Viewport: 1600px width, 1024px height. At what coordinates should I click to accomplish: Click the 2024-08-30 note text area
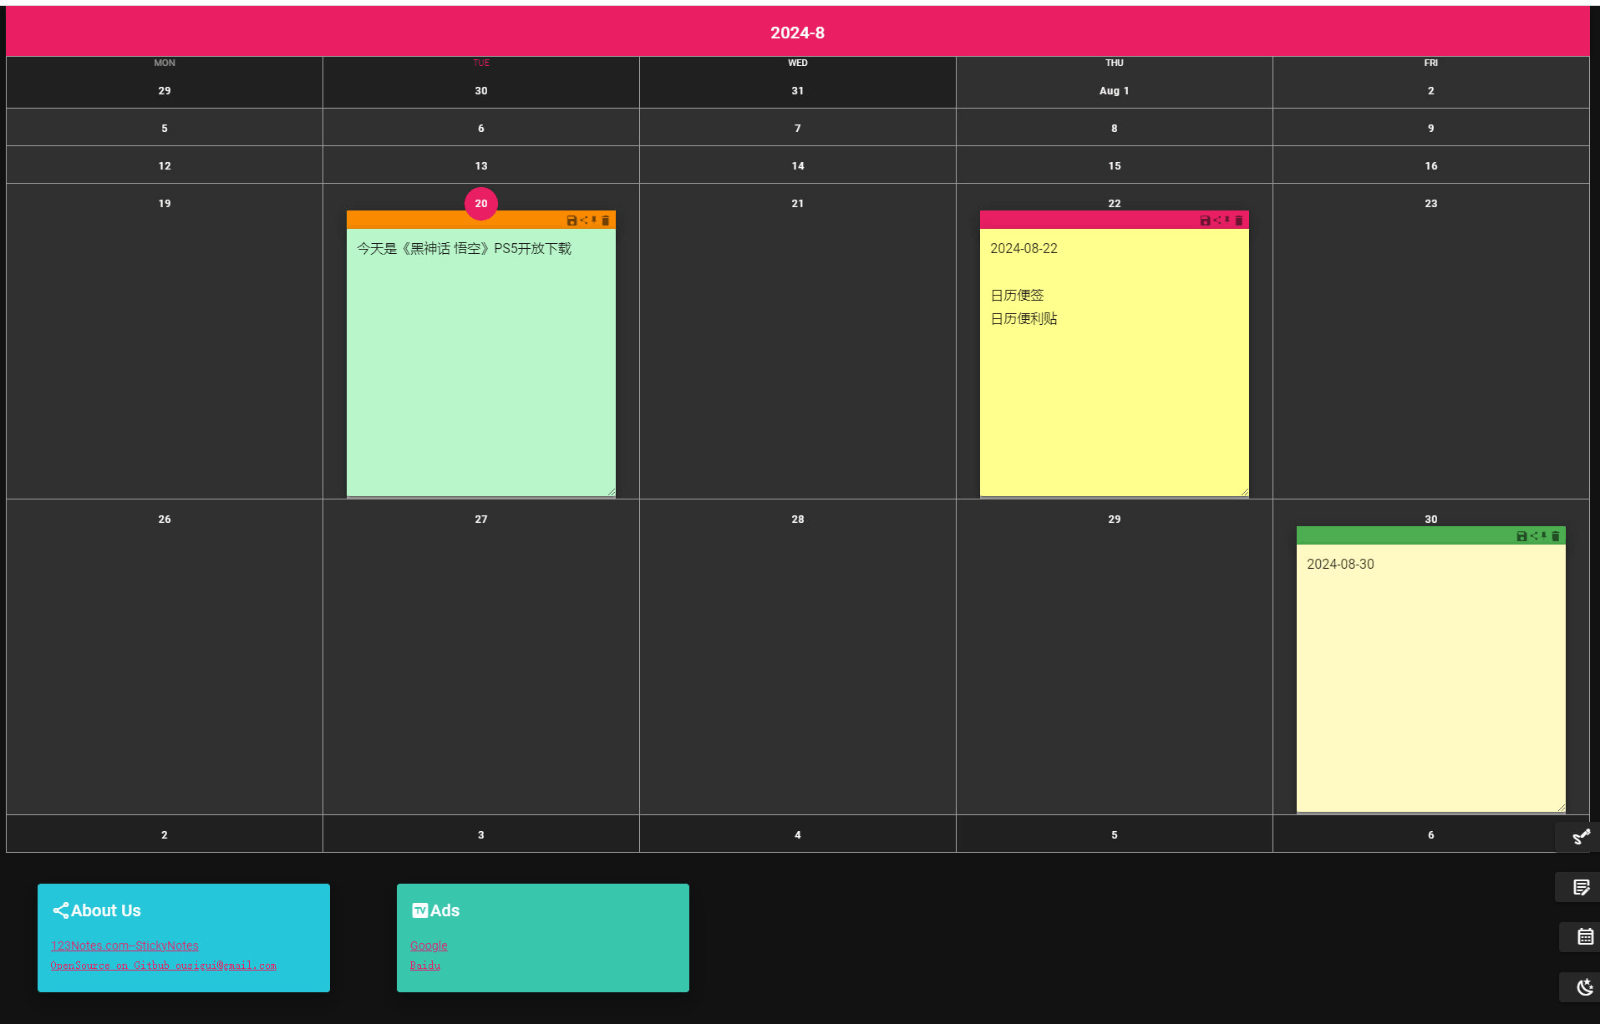pos(1431,678)
